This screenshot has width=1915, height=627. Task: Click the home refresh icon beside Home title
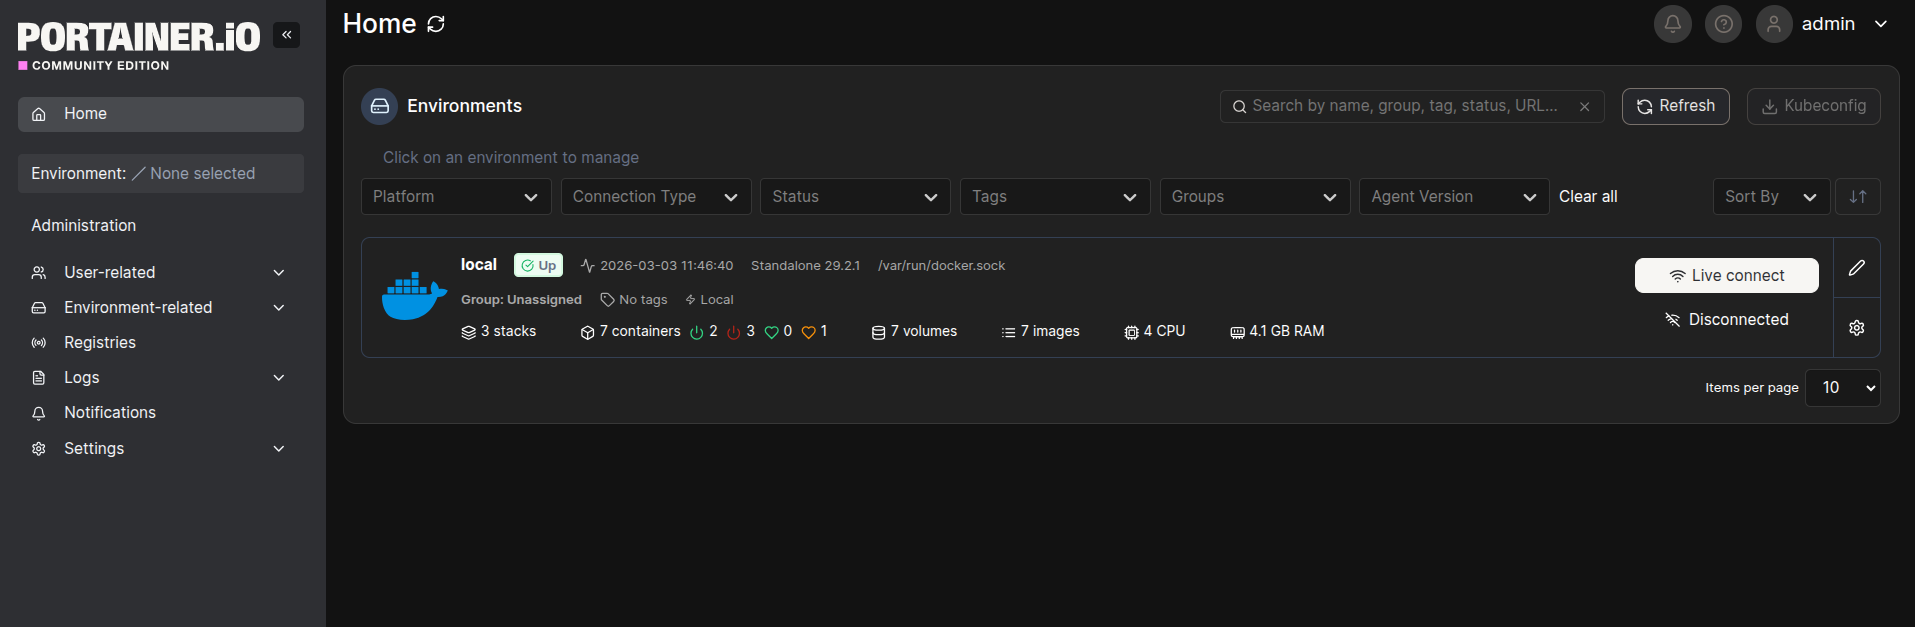pyautogui.click(x=436, y=24)
